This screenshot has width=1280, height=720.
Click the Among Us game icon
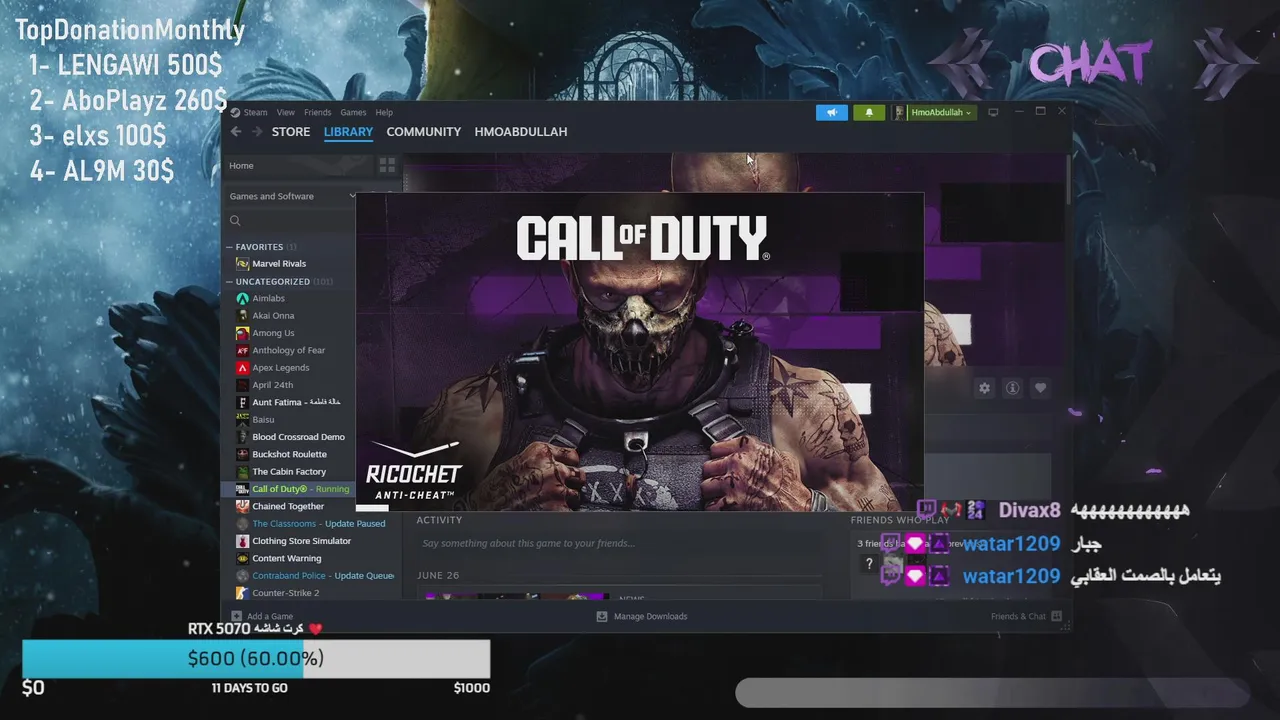point(242,333)
